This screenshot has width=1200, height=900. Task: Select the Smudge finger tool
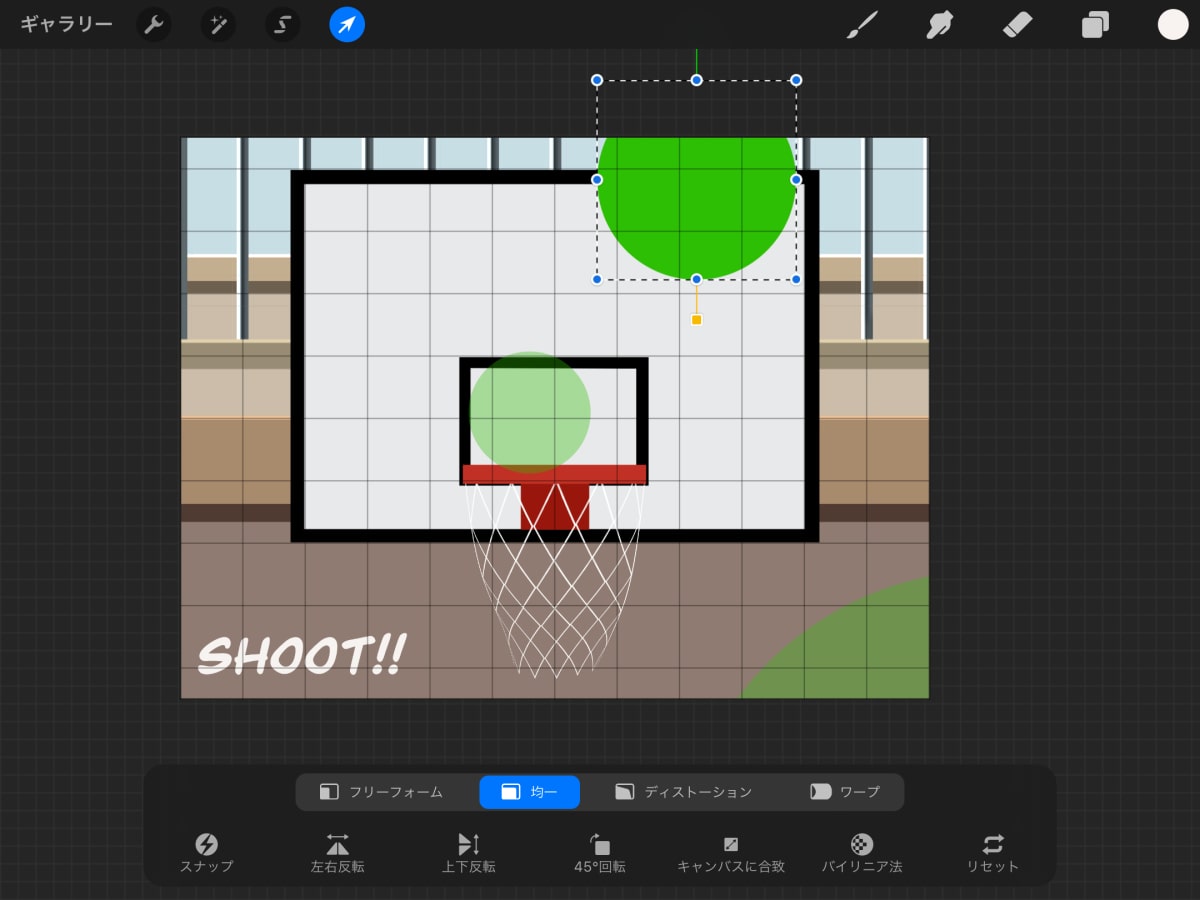click(x=939, y=25)
